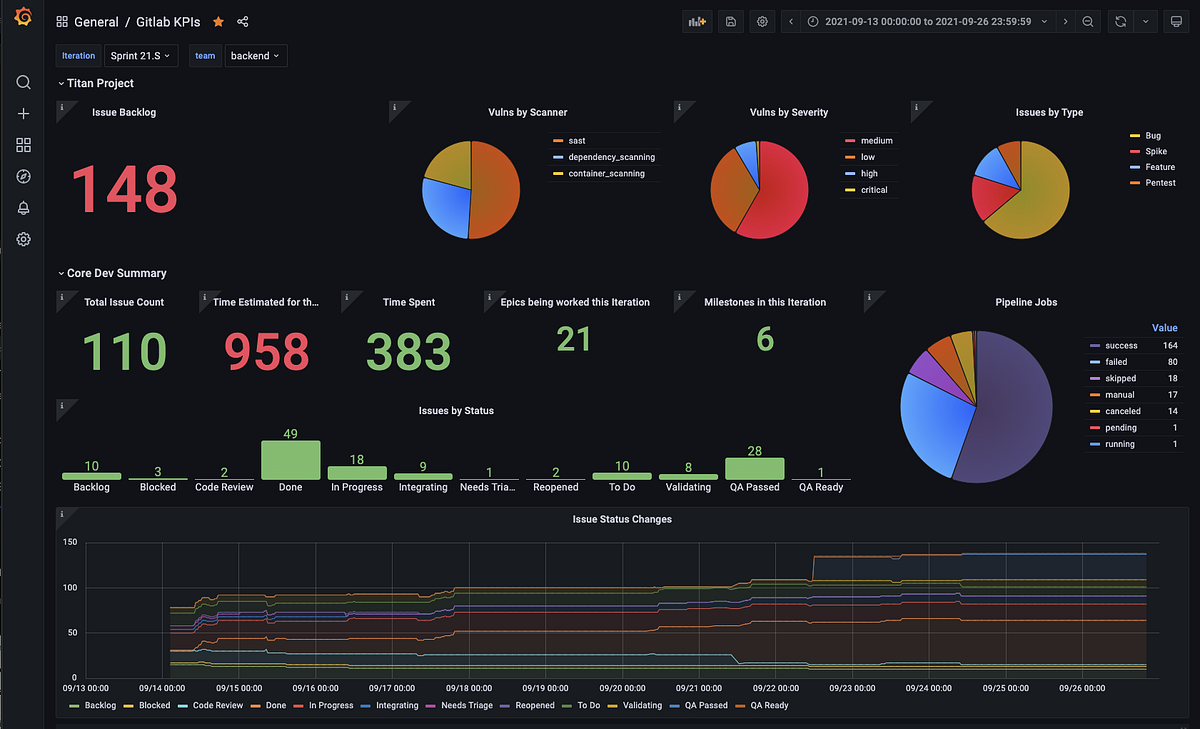
Task: Open the Issue Backlog panel title menu
Action: pyautogui.click(x=124, y=112)
